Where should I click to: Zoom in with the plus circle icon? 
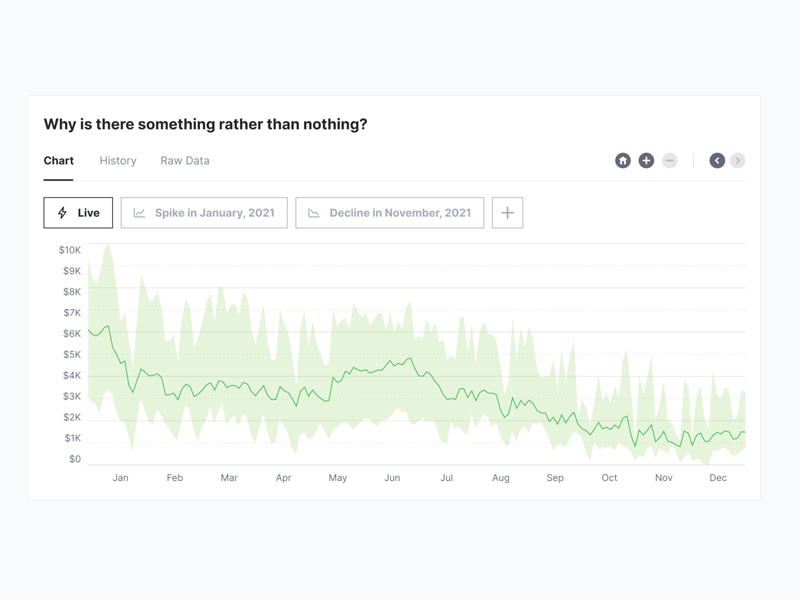coord(646,161)
